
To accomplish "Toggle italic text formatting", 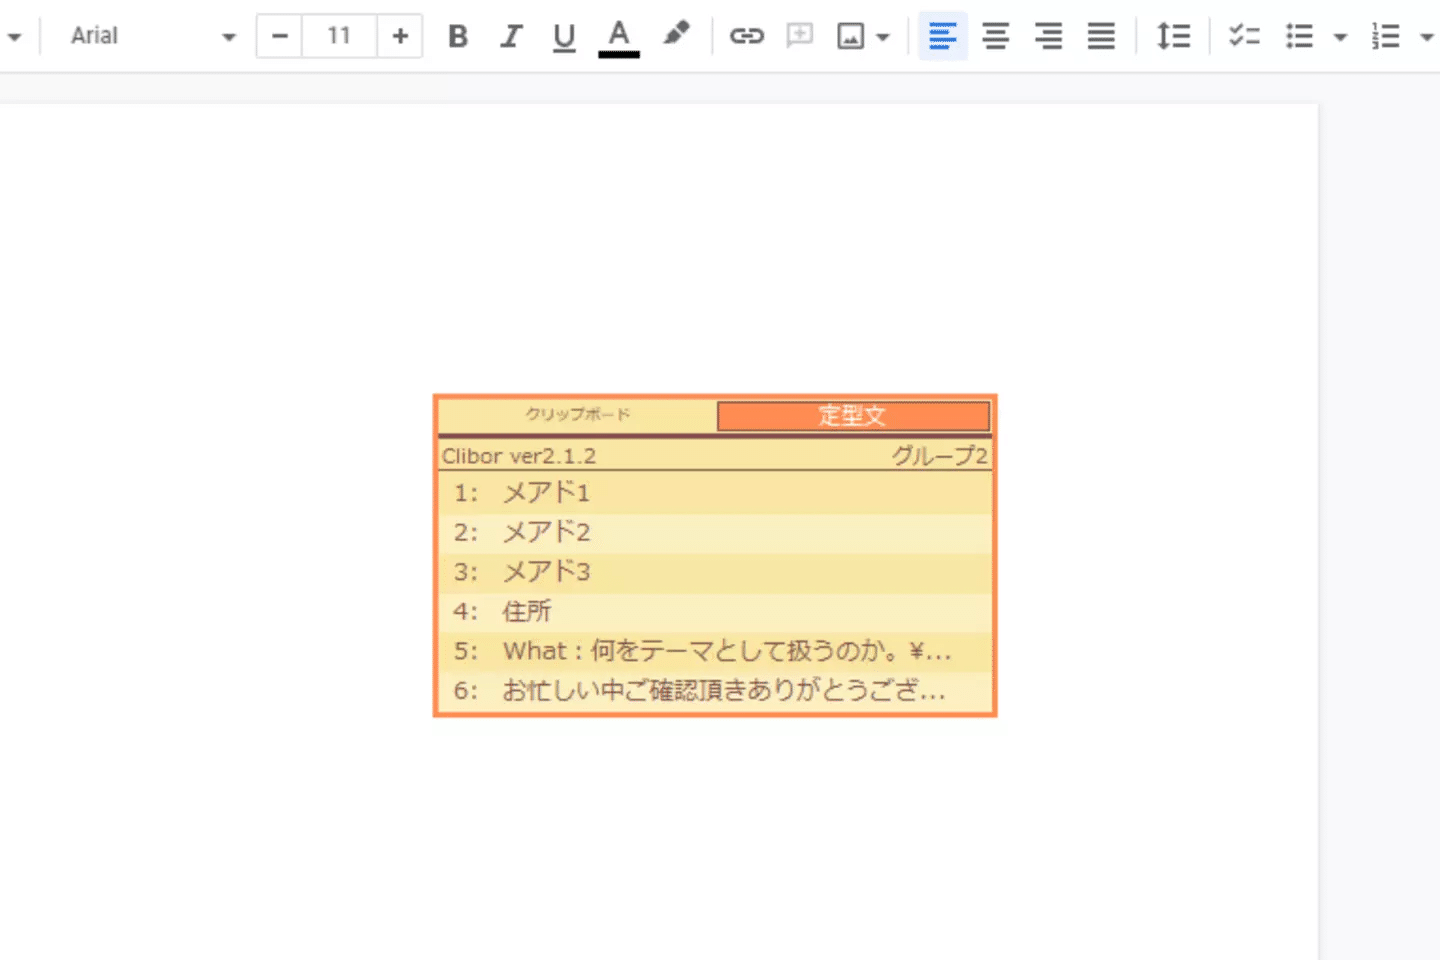I will tap(511, 37).
